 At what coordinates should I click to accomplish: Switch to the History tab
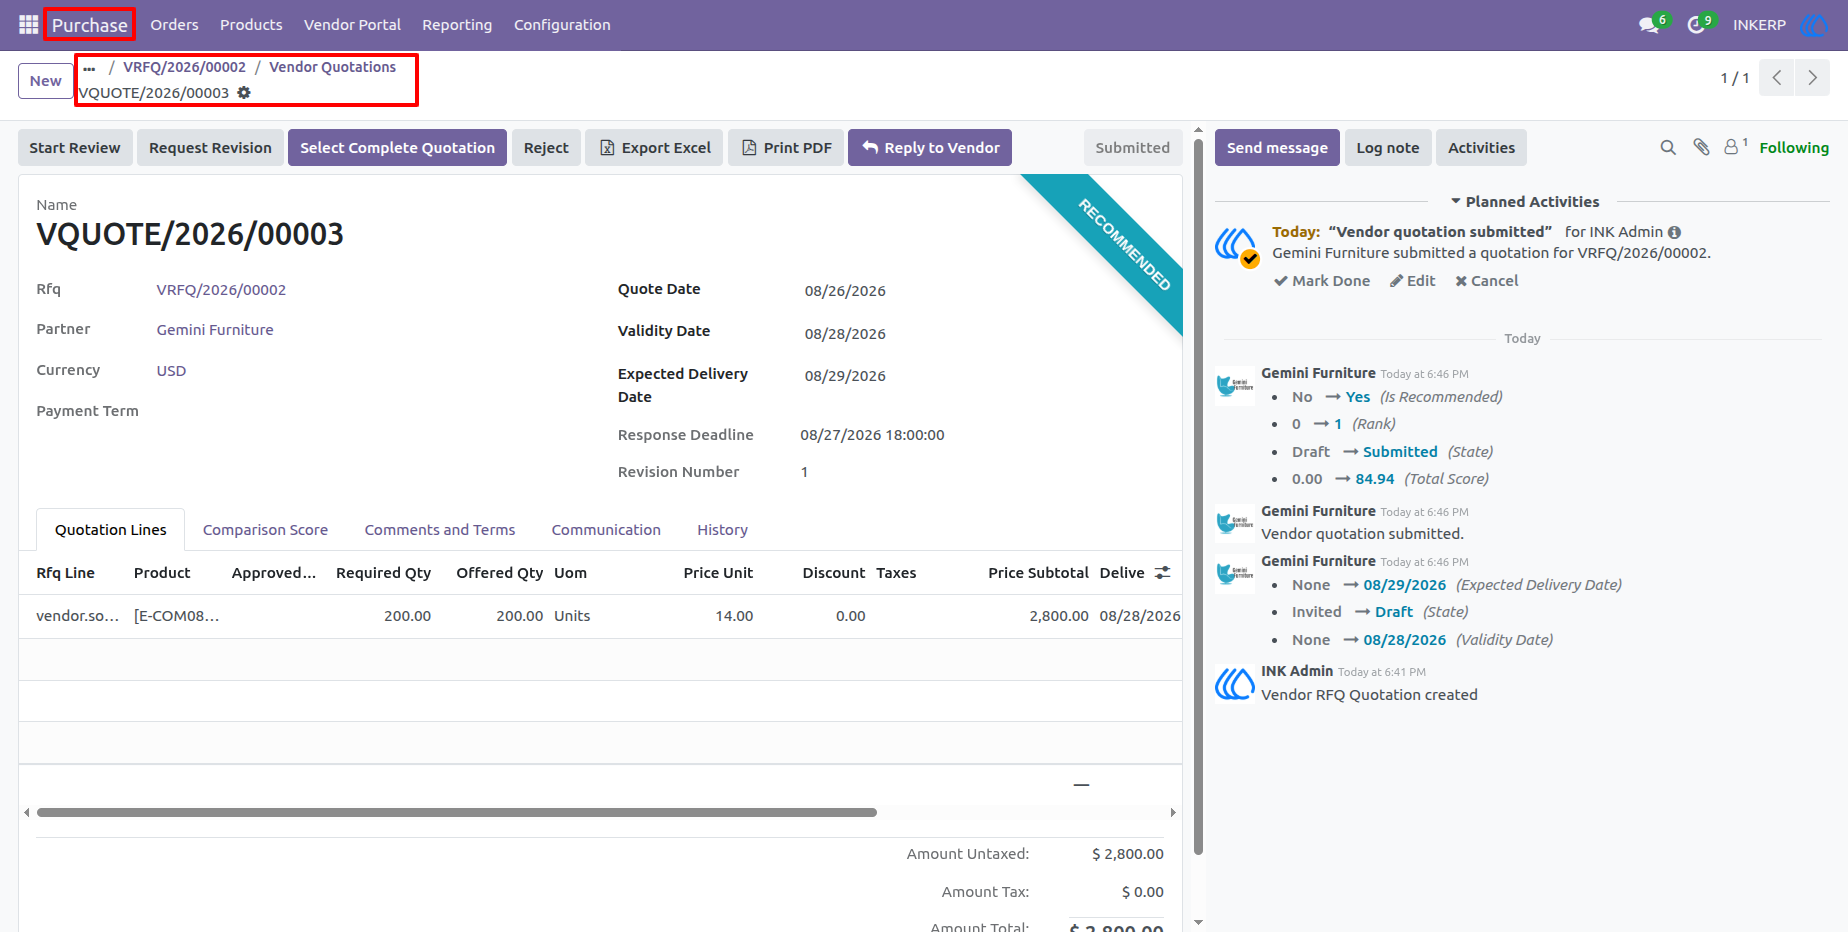(722, 530)
